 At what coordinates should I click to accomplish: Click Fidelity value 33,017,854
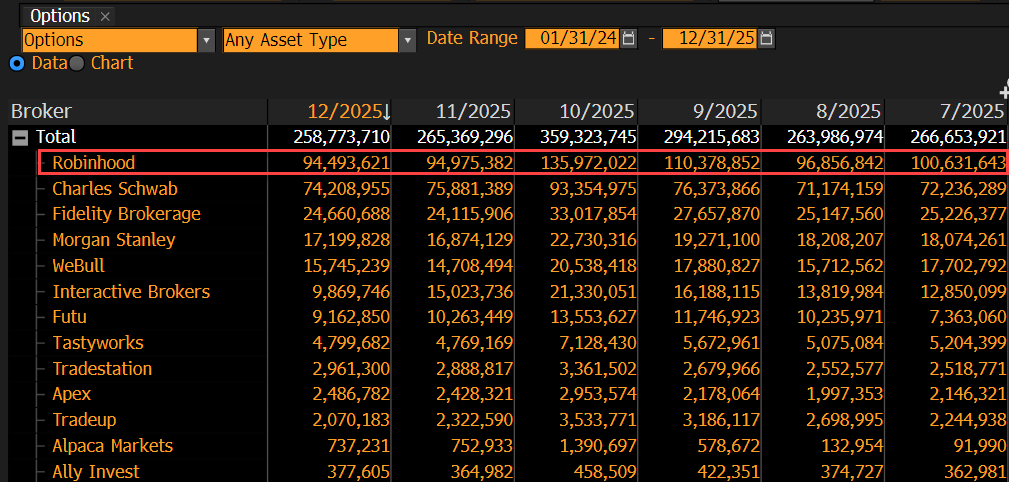(593, 214)
